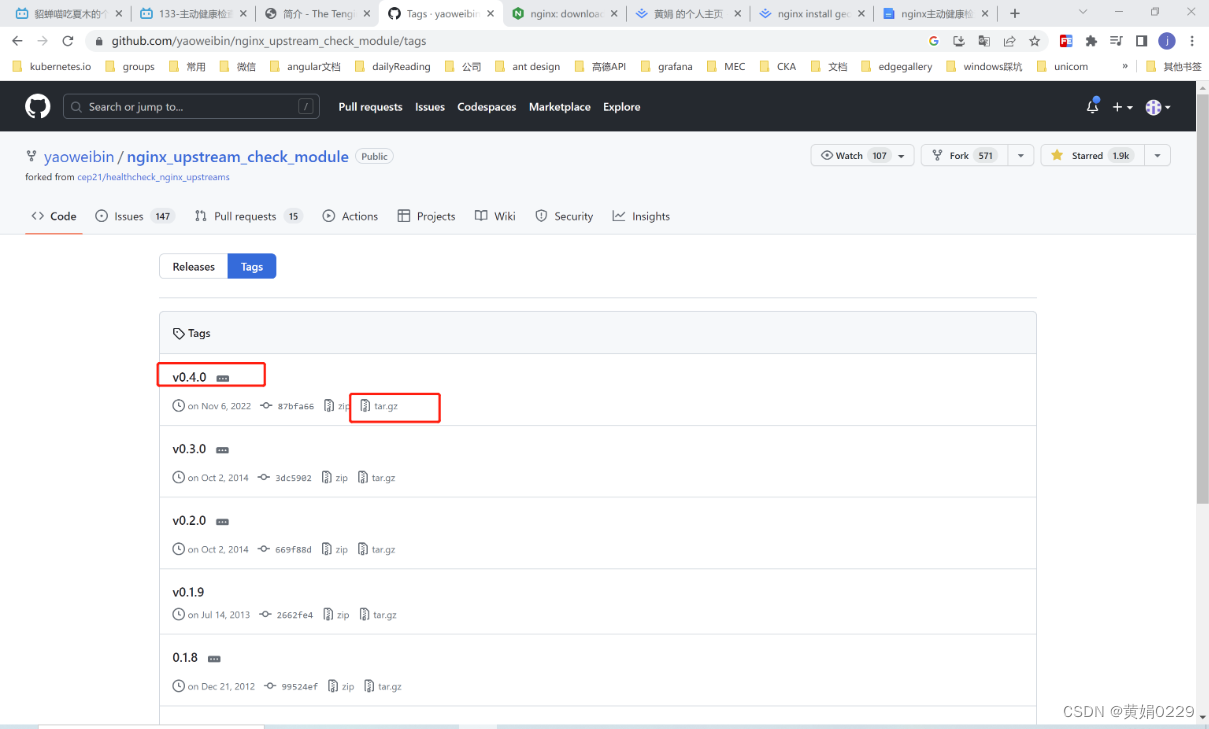This screenshot has width=1209, height=729.
Task: Expand the ellipsis next to v0.3.0
Action: pos(223,450)
